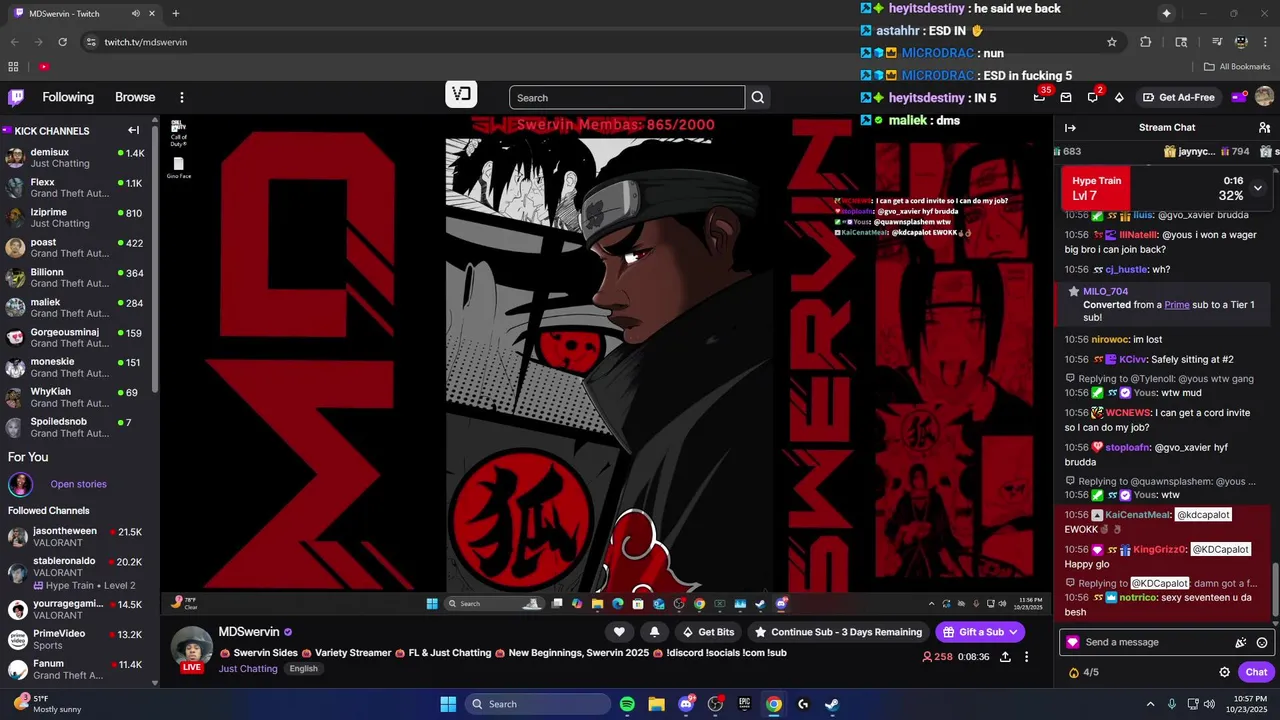Collapse the left channels sidebar
Screen dimensions: 1280x720
pos(133,130)
